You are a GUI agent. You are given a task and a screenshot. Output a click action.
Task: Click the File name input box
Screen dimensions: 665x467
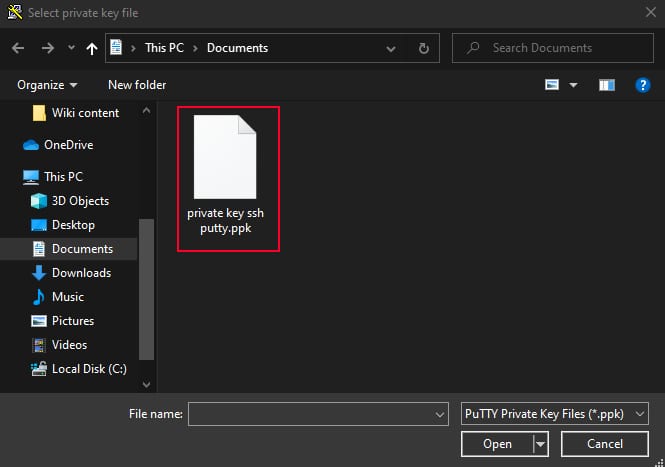tap(318, 414)
